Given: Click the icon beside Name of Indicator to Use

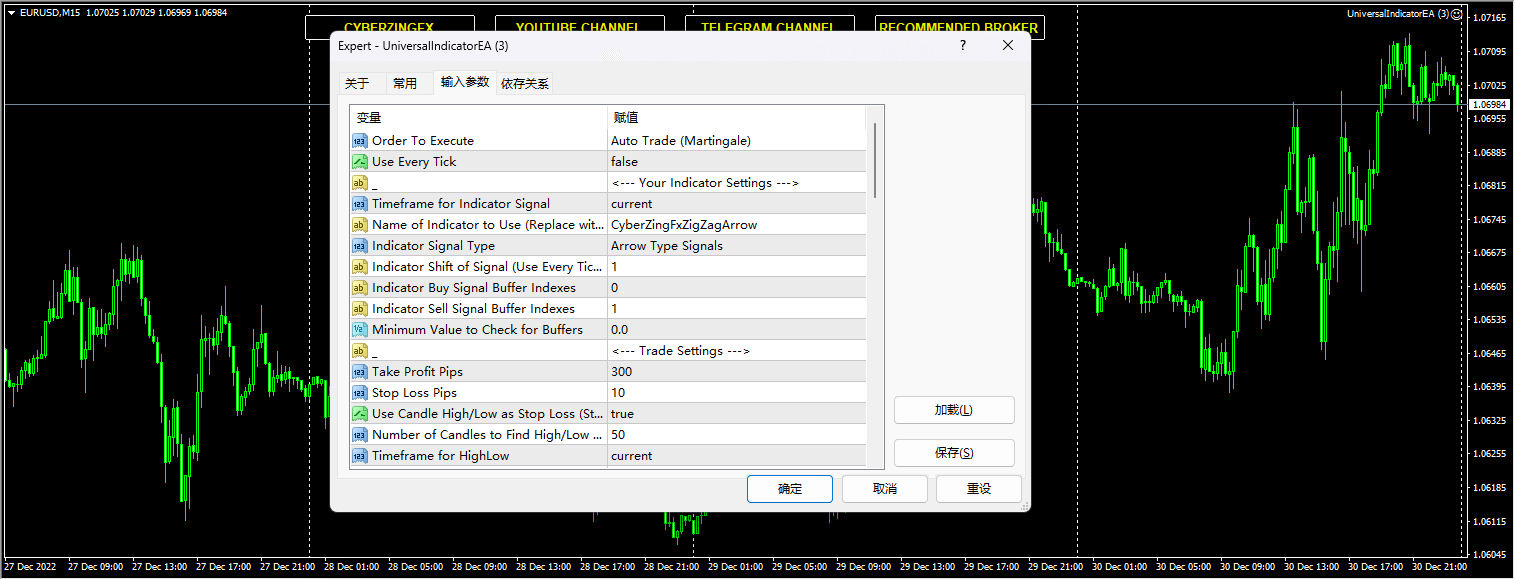Looking at the screenshot, I should click(x=359, y=225).
